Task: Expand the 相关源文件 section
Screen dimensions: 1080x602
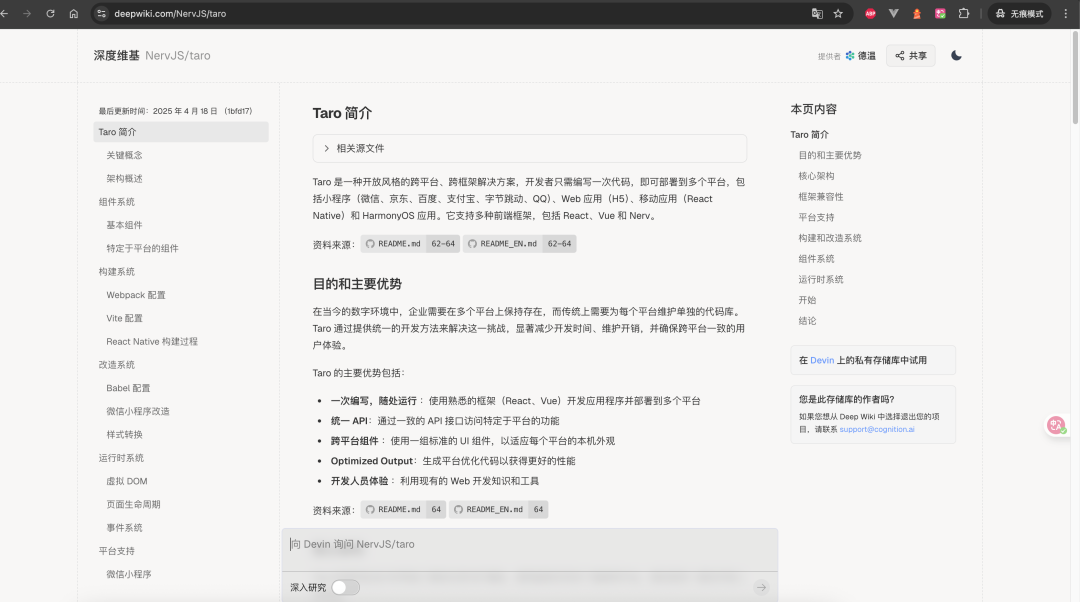Action: (x=529, y=148)
